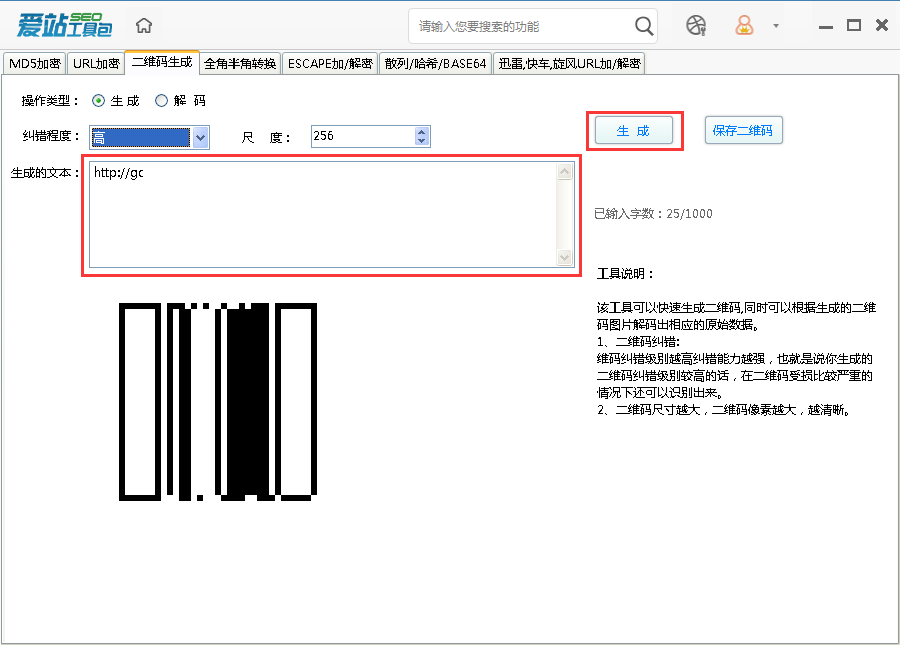The height and width of the screenshot is (645, 900).
Task: Click the search magnifier icon
Action: click(643, 25)
